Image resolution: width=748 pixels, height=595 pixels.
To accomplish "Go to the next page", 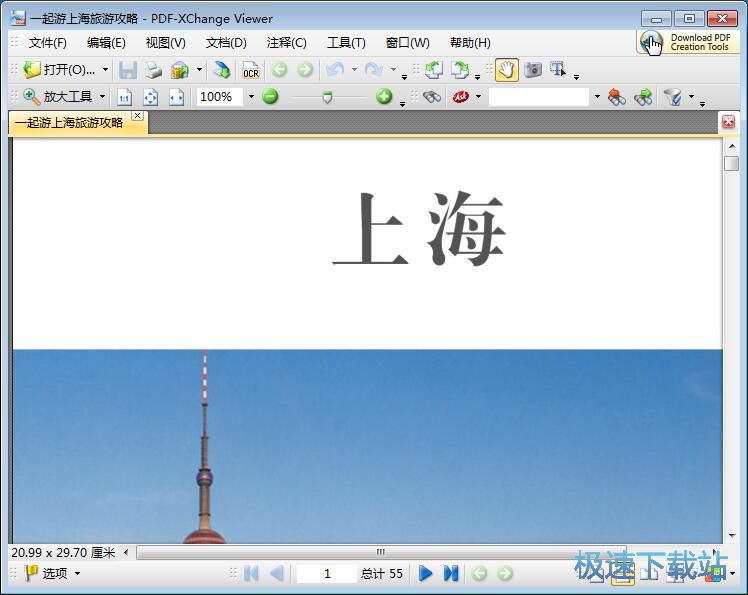I will click(x=425, y=573).
